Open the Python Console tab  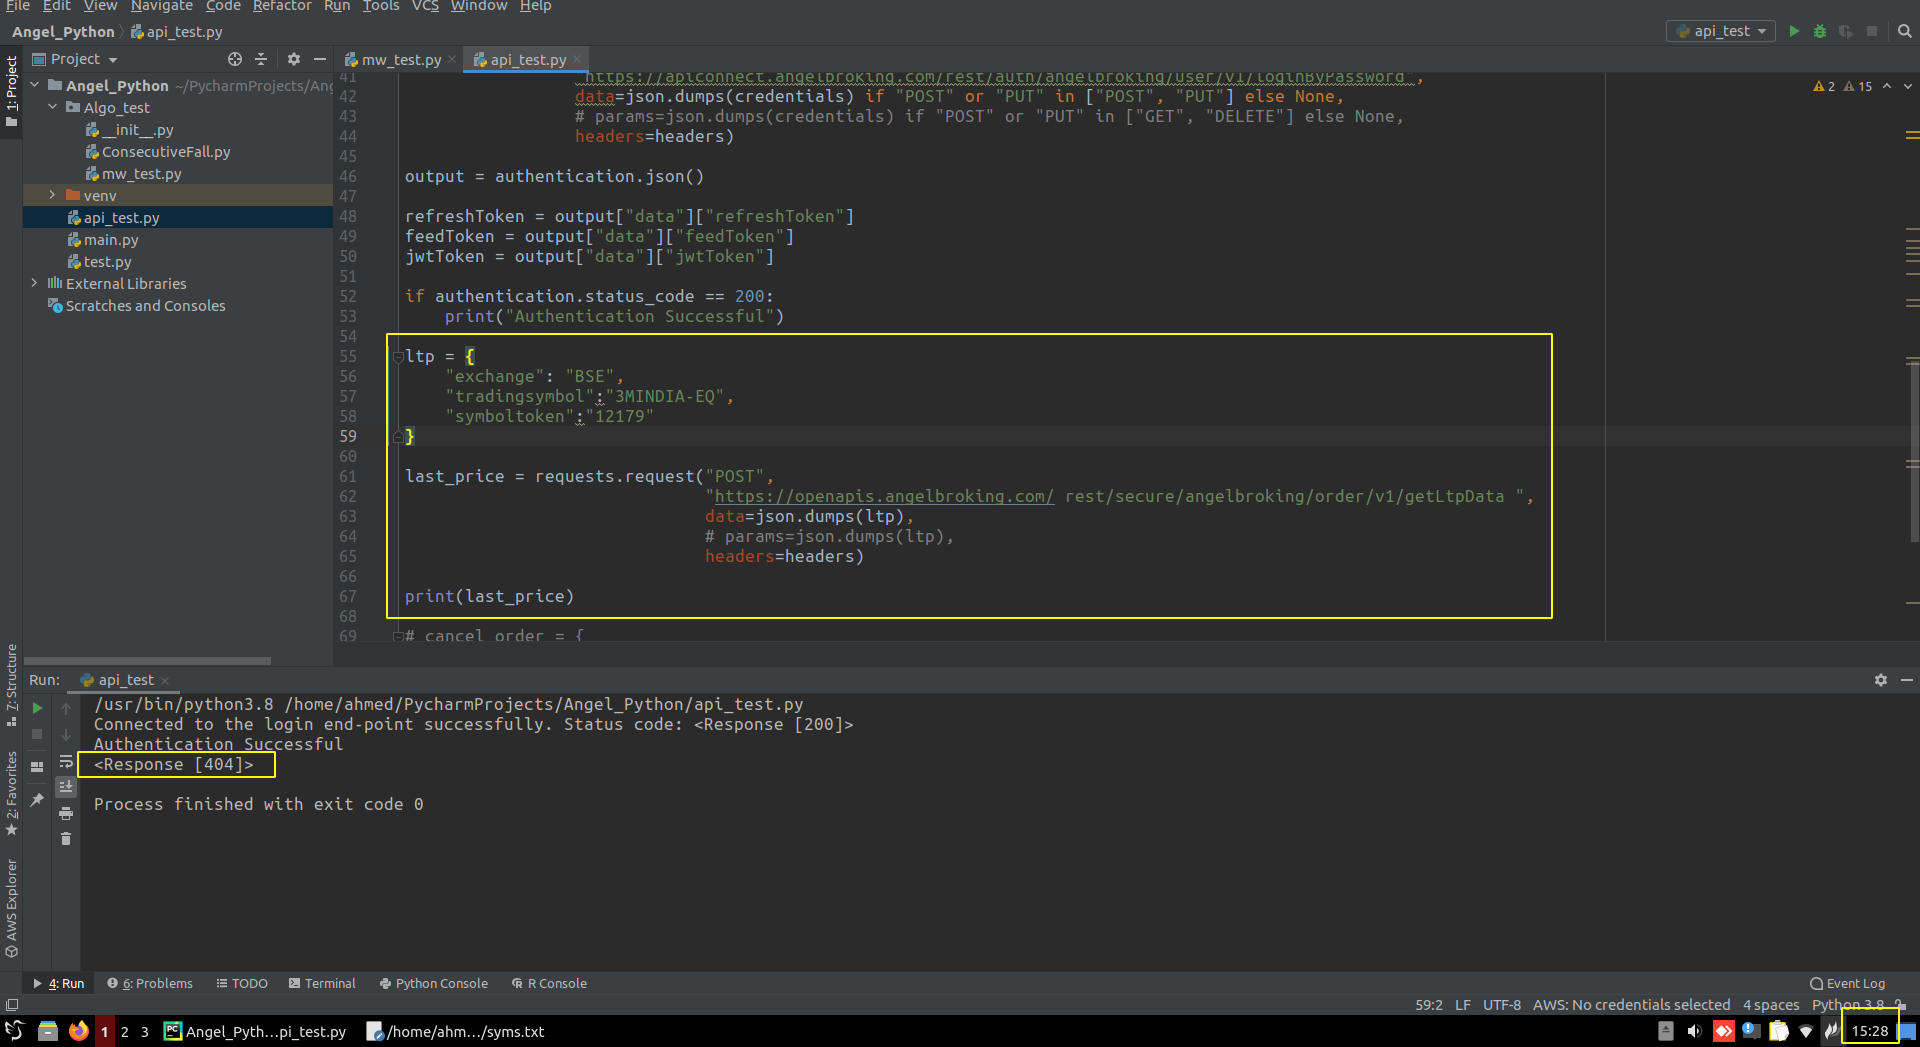434,984
